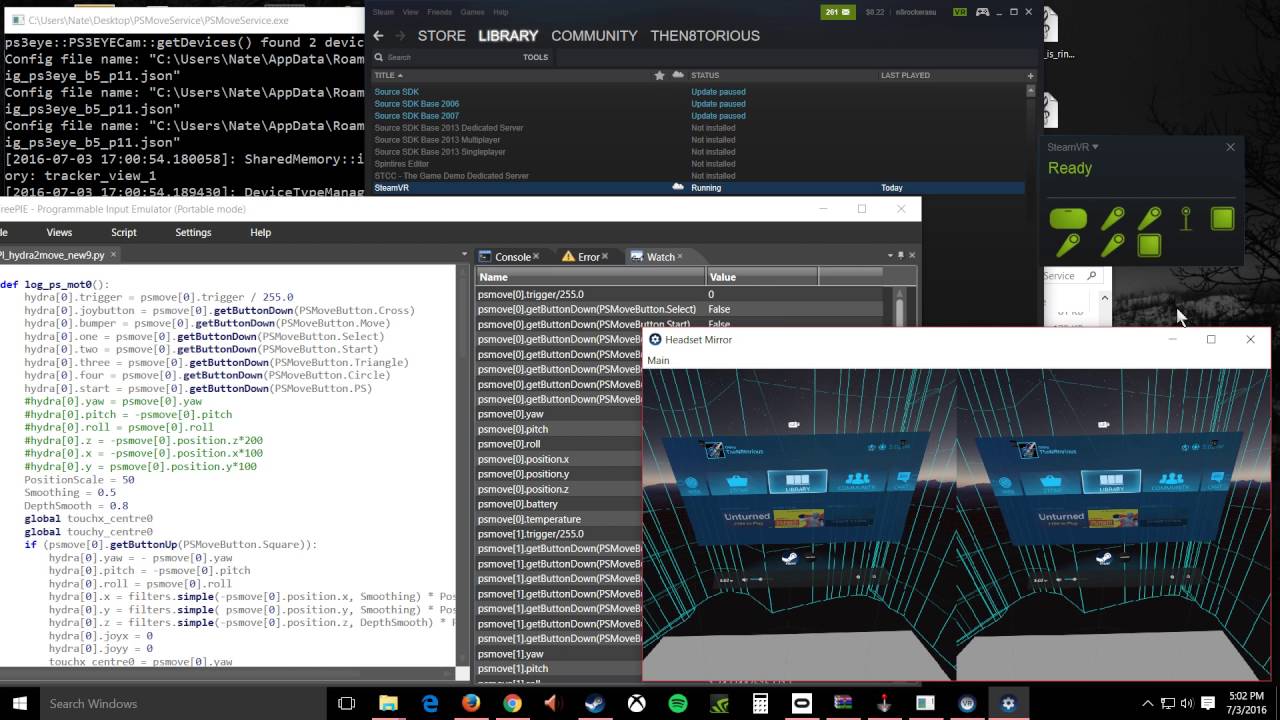Click headset status icon in SteamVR

coord(1068,219)
